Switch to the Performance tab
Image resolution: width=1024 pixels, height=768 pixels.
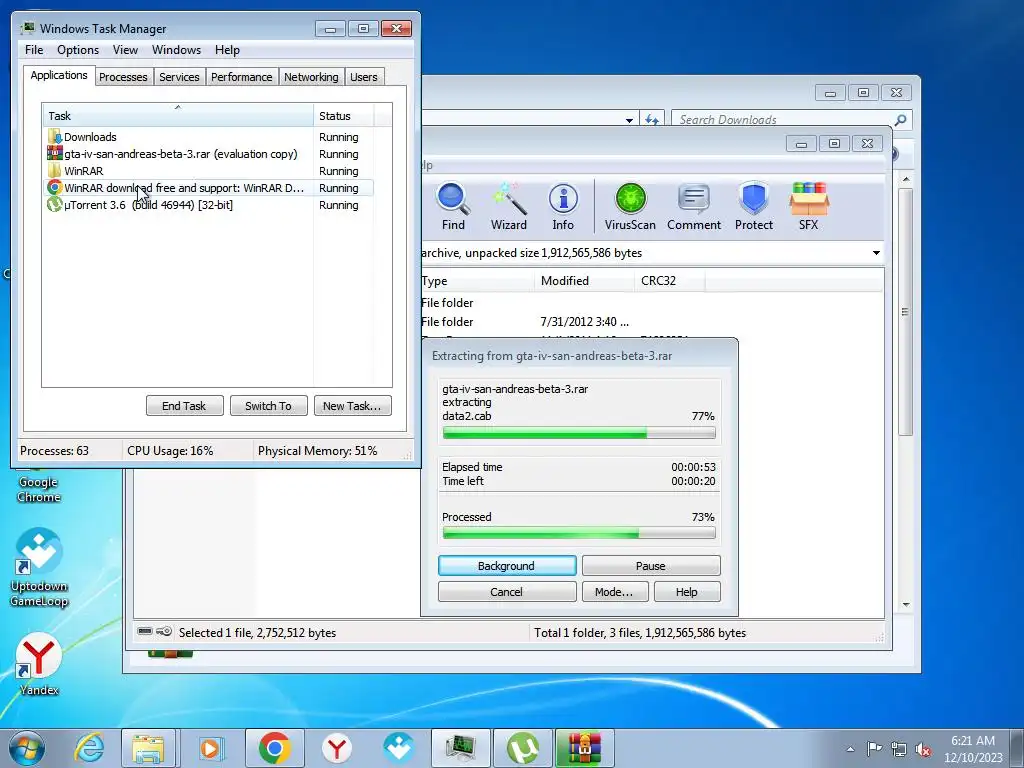click(x=241, y=77)
